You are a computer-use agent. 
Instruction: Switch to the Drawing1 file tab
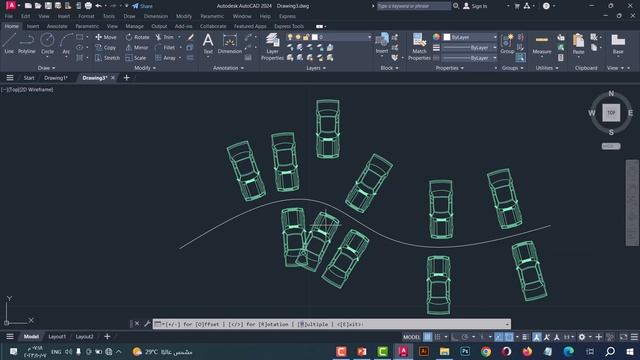[x=56, y=78]
